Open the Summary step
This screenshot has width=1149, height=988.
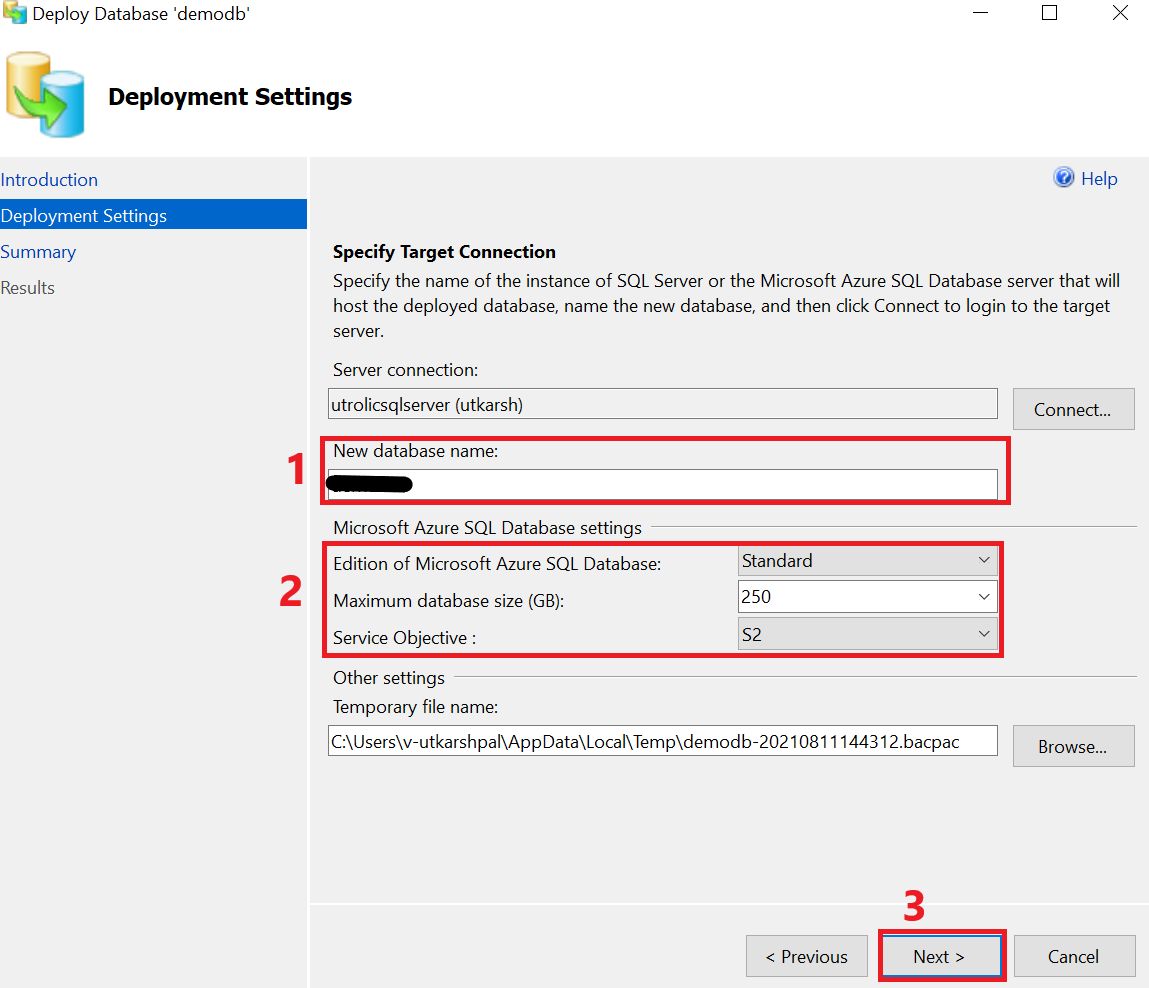pos(38,251)
